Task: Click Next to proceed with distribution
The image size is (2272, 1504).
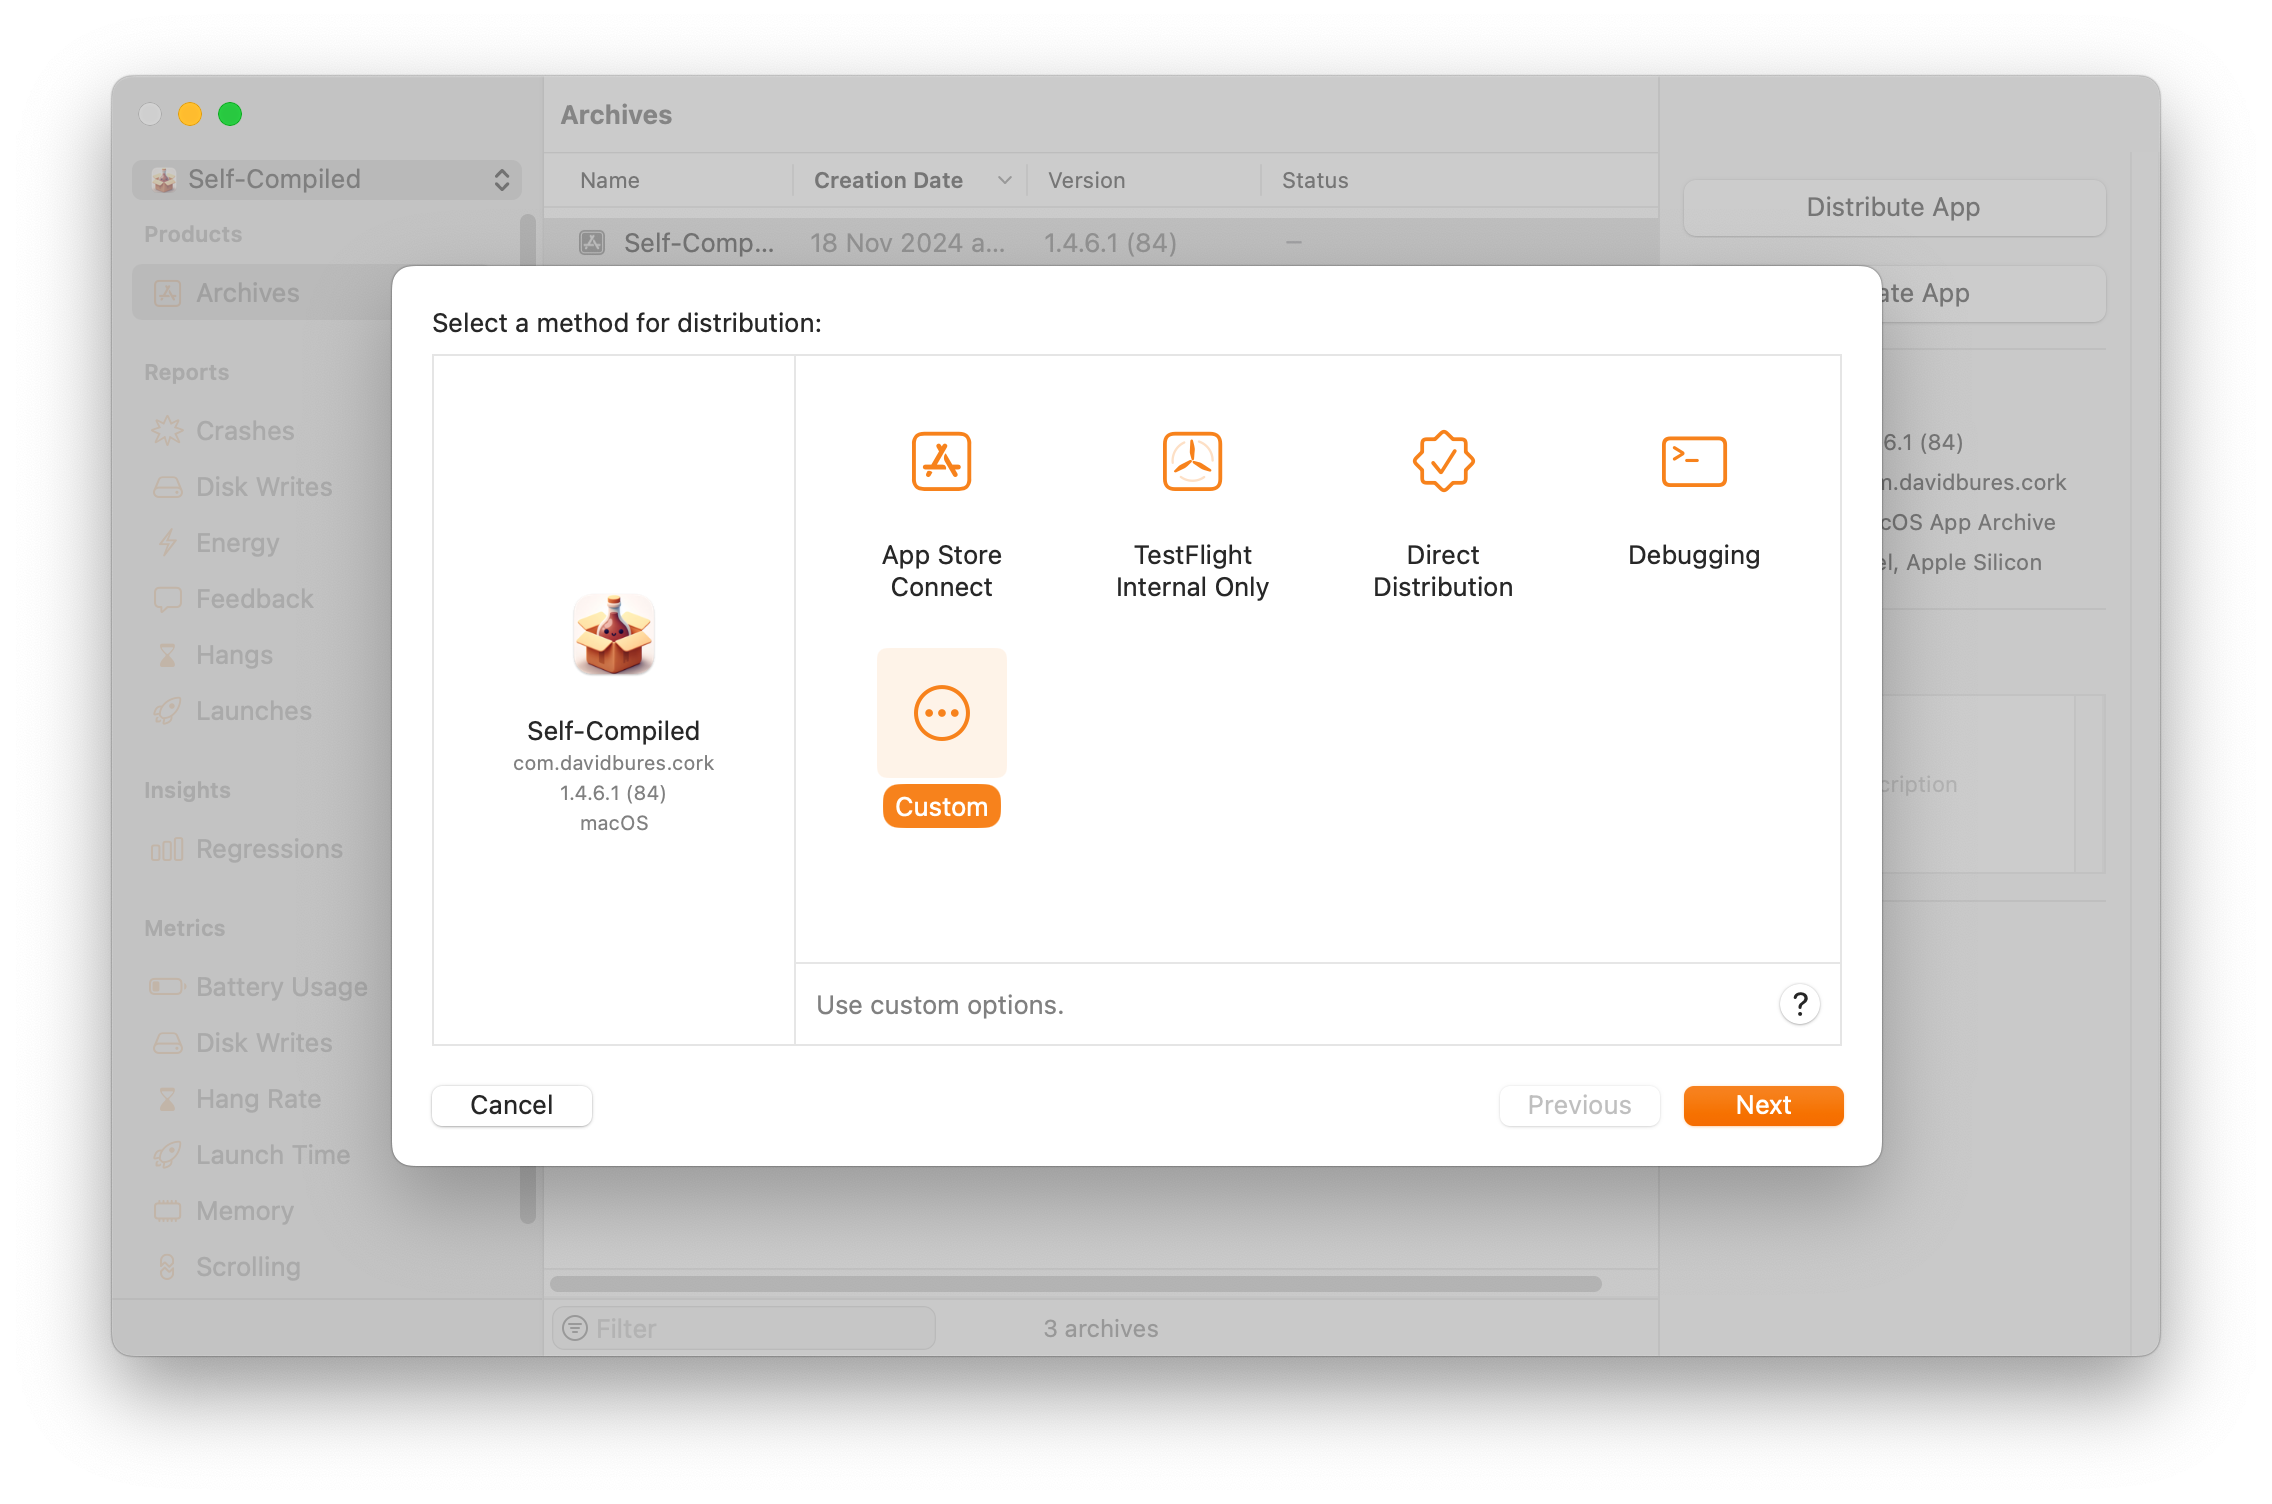Action: point(1764,1104)
